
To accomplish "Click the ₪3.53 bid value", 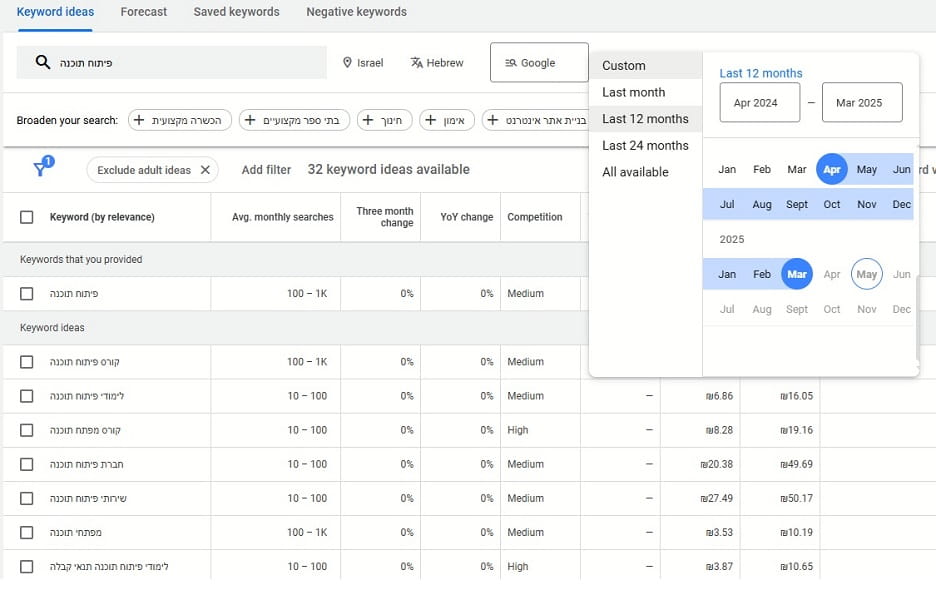I will coord(719,532).
